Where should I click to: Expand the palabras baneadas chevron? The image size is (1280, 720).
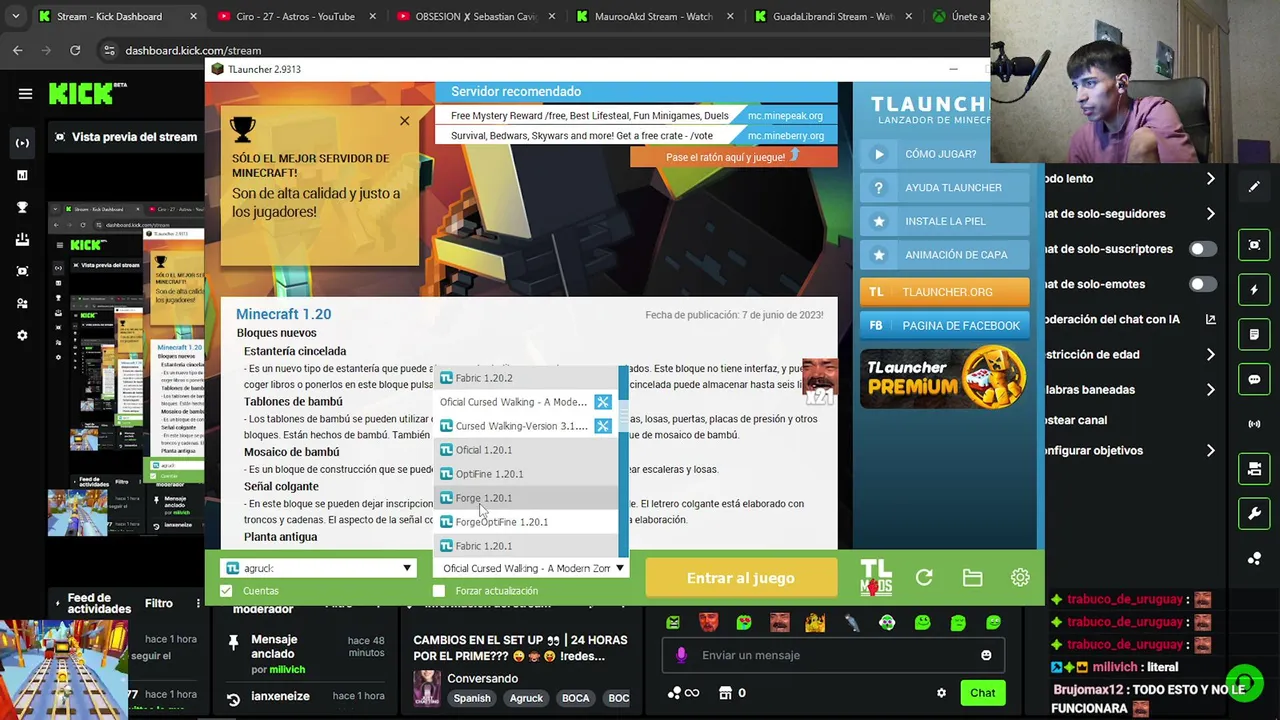coord(1210,390)
